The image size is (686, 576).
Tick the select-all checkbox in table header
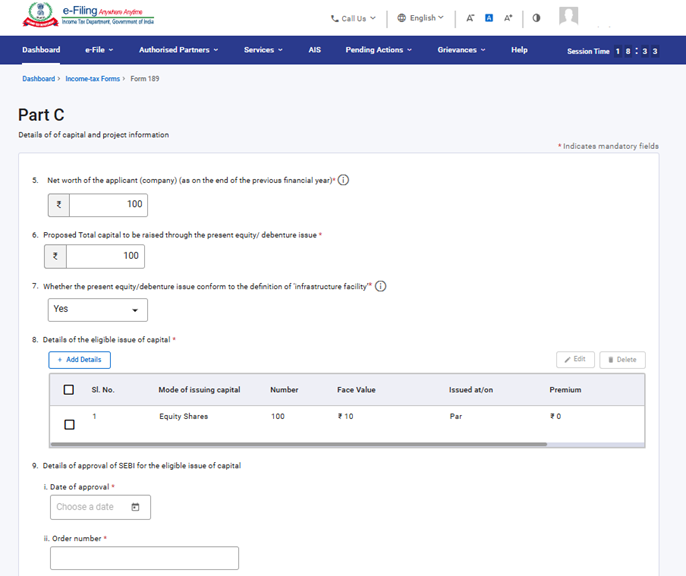point(69,390)
